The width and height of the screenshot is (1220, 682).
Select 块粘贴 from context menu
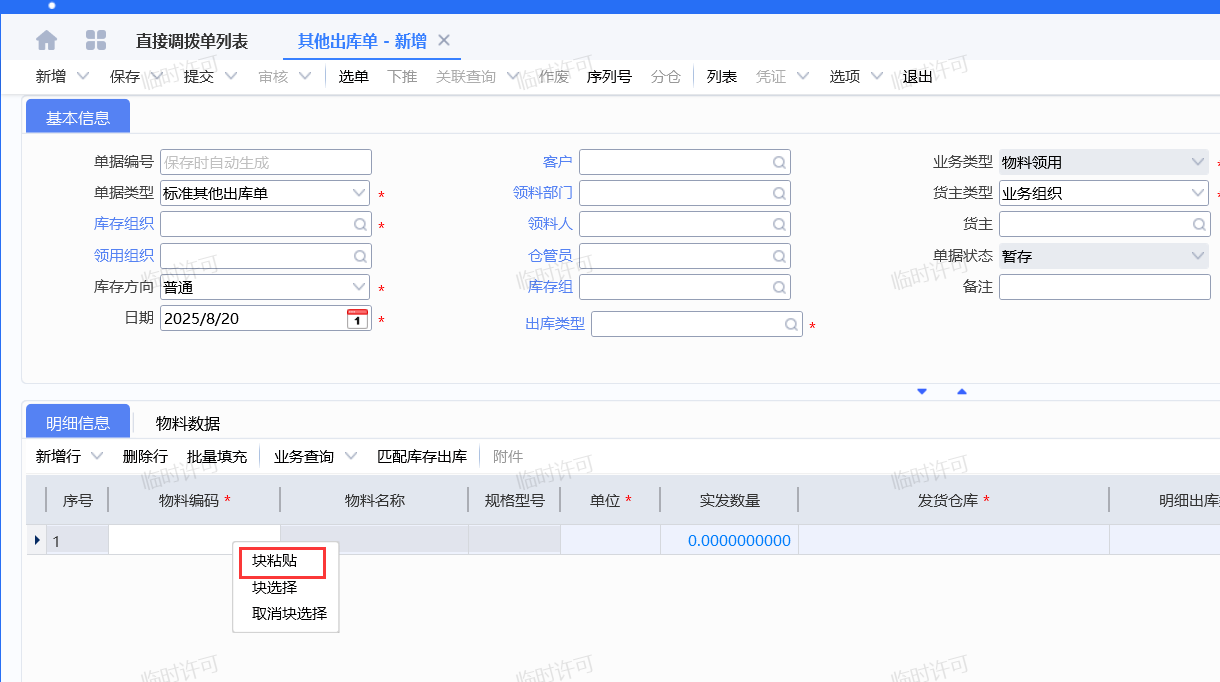pos(275,562)
